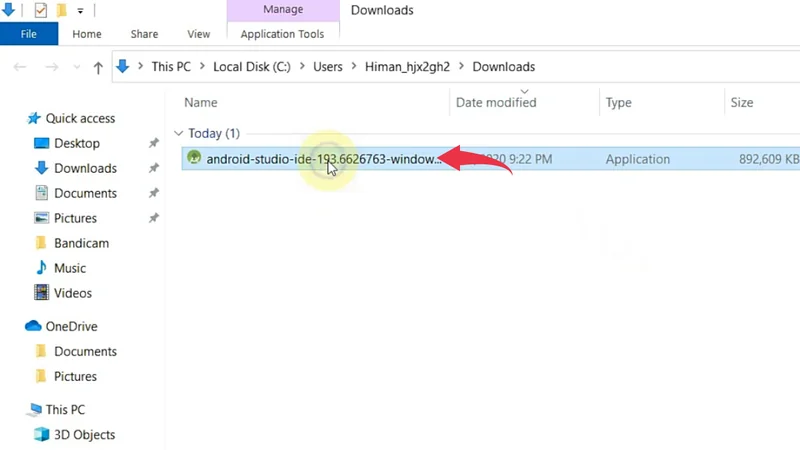
Task: Open Music folder in Quick access
Action: (69, 268)
